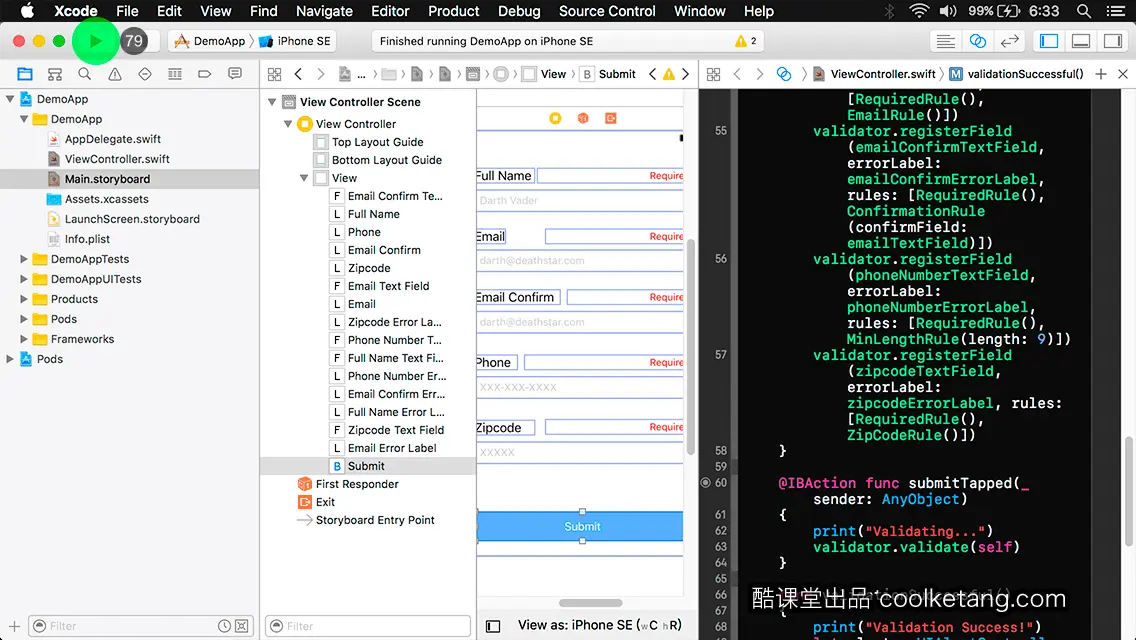Toggle breakpoint at line 60 gutter circle
Screen dimensions: 1136x640
(705, 483)
